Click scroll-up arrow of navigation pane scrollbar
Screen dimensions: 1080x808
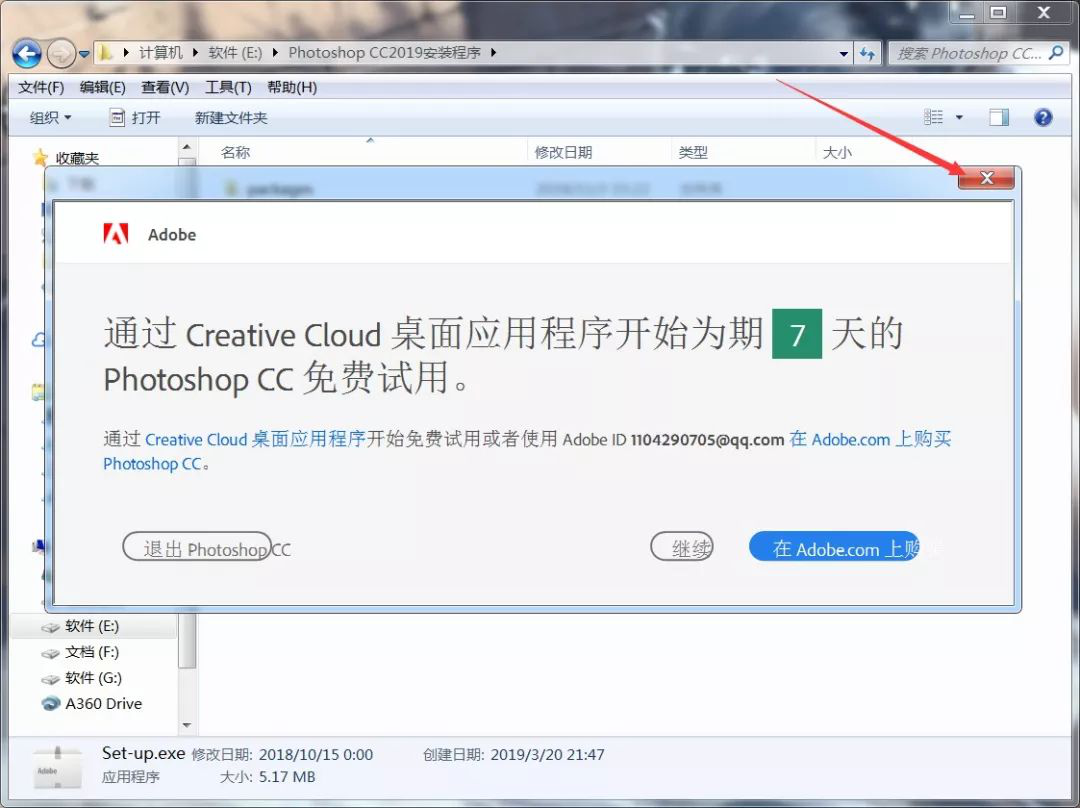click(187, 147)
